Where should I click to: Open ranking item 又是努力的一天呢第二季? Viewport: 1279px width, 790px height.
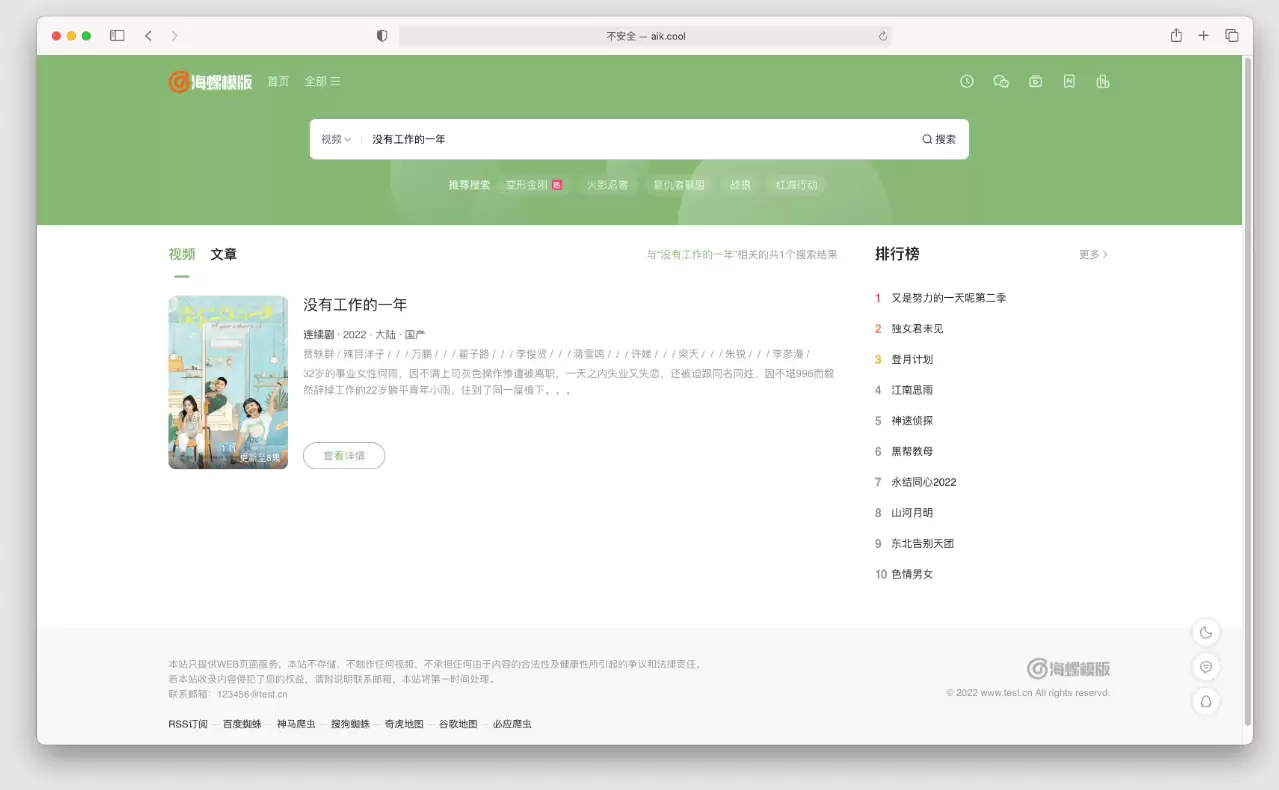point(948,298)
